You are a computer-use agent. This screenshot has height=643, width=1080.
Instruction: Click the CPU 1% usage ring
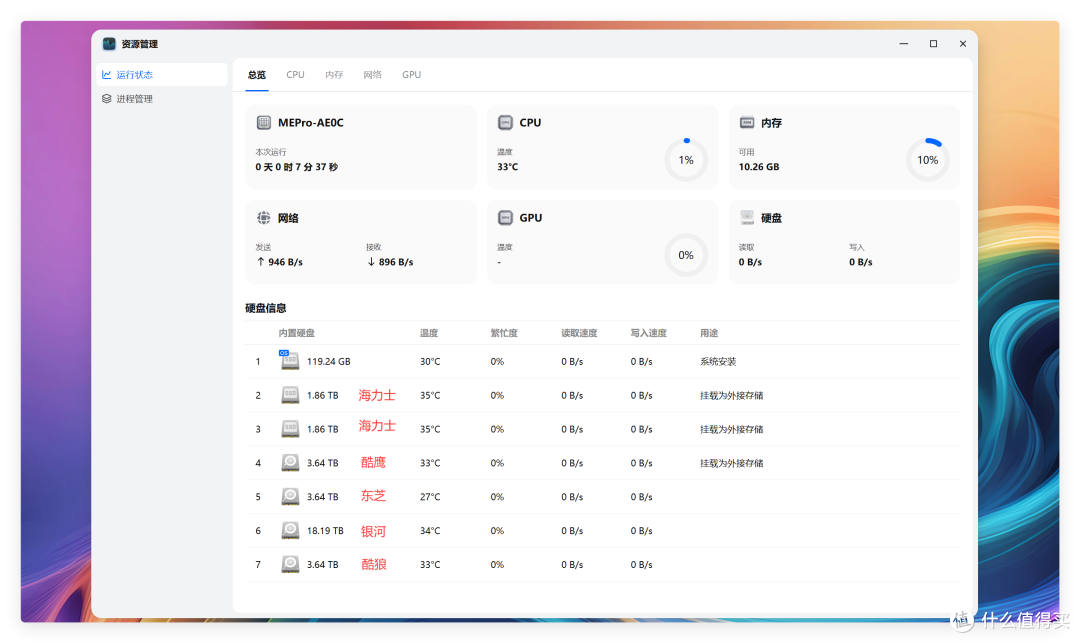686,160
